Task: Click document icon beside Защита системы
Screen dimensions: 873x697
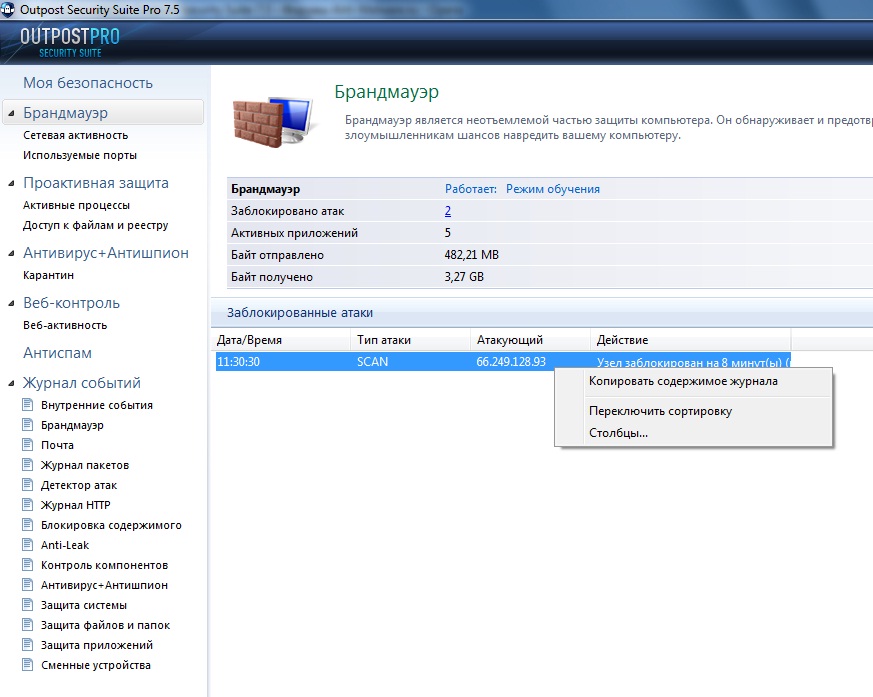Action: [27, 605]
